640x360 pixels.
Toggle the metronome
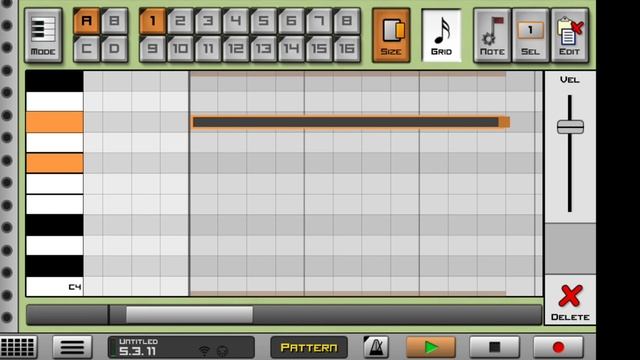coord(376,347)
